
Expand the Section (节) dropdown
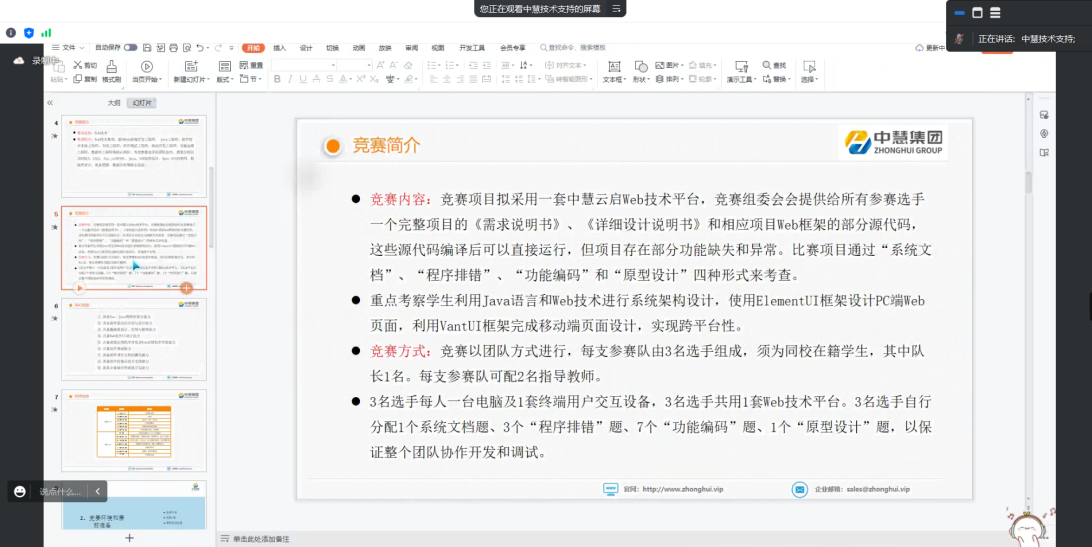click(x=258, y=80)
